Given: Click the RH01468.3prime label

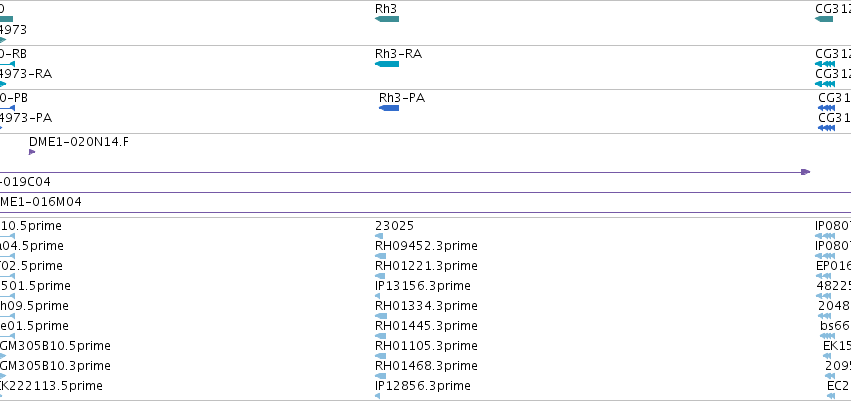Looking at the screenshot, I should pyautogui.click(x=426, y=366).
